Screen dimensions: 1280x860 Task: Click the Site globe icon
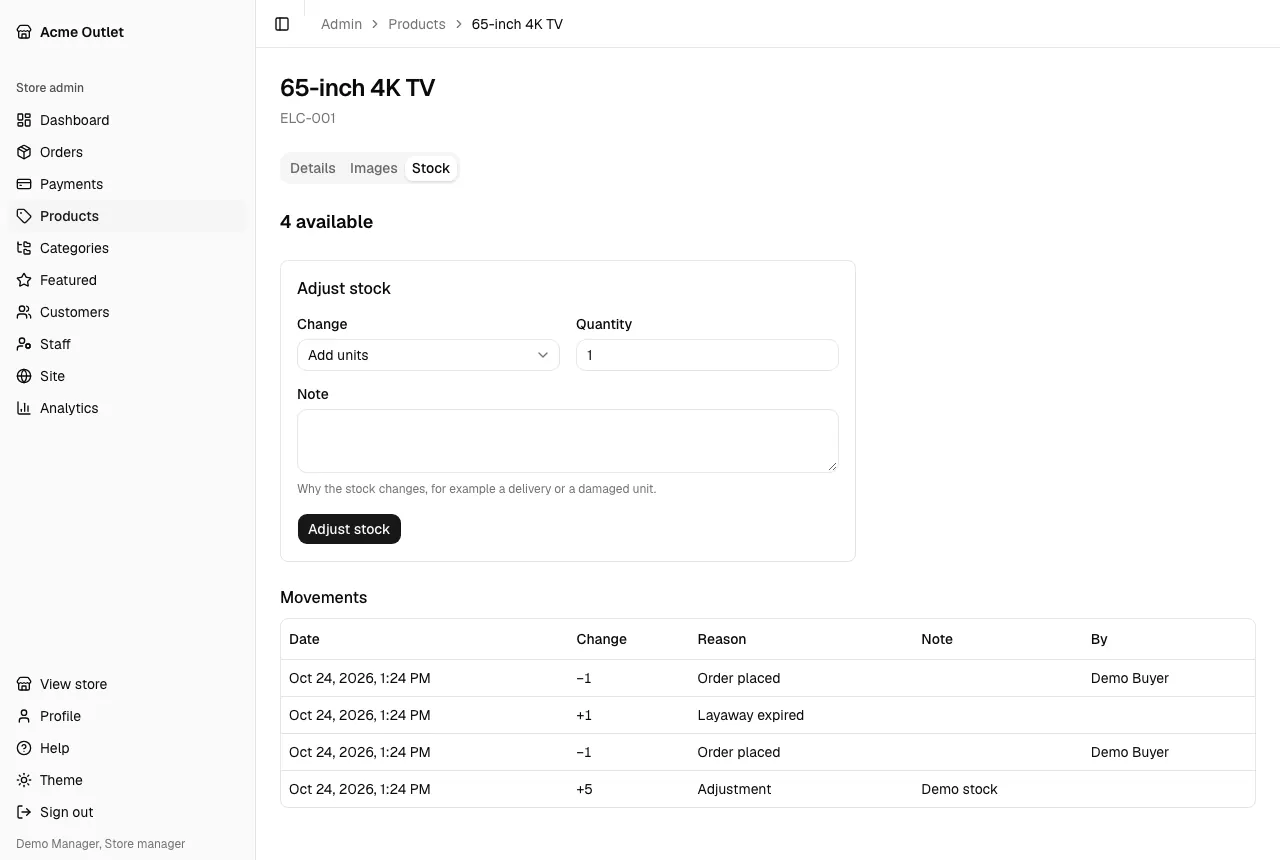point(24,376)
